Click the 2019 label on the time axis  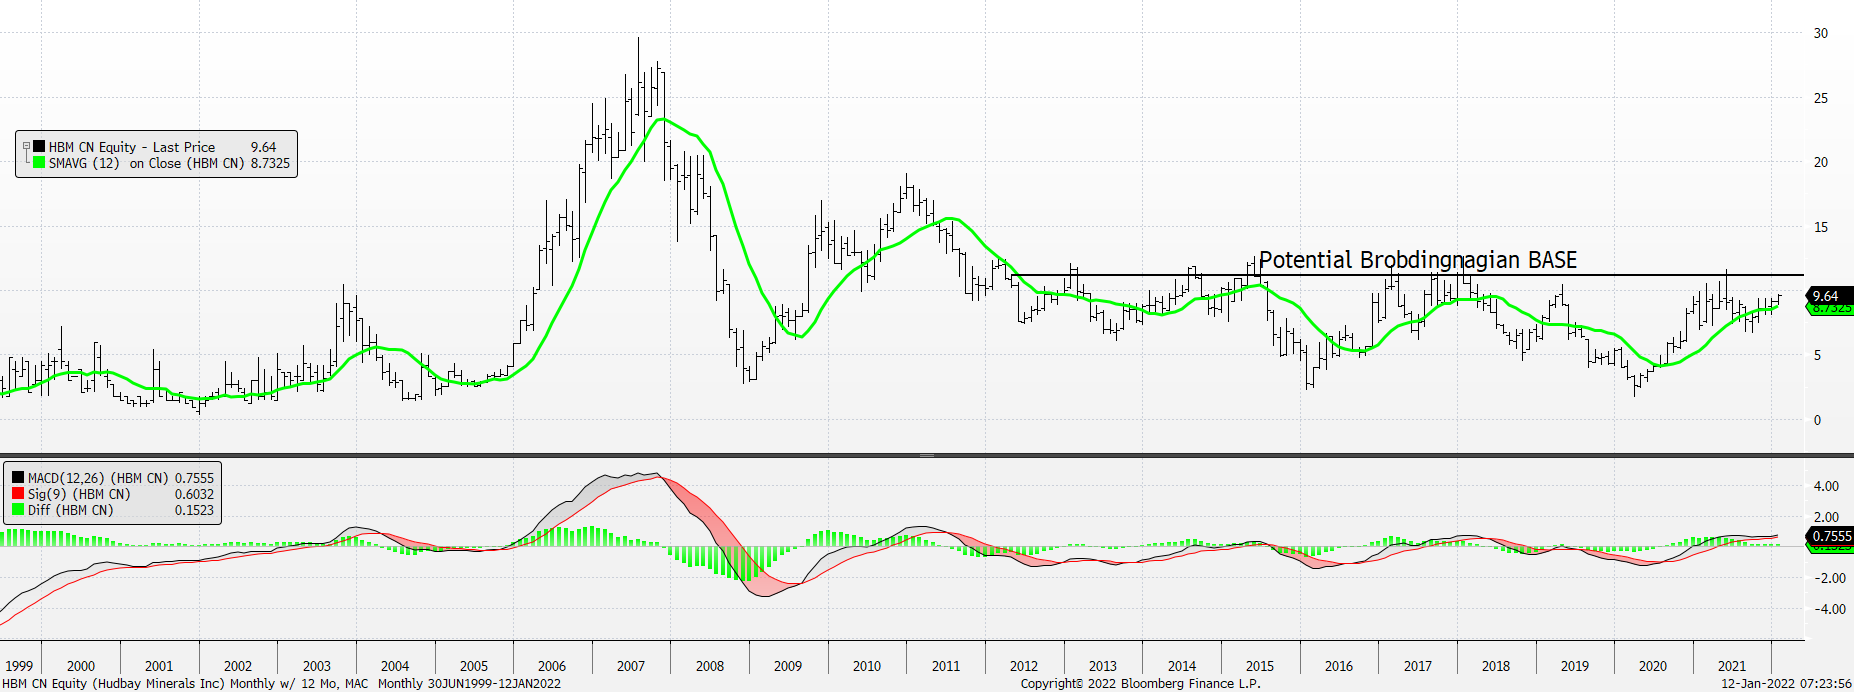point(1575,666)
